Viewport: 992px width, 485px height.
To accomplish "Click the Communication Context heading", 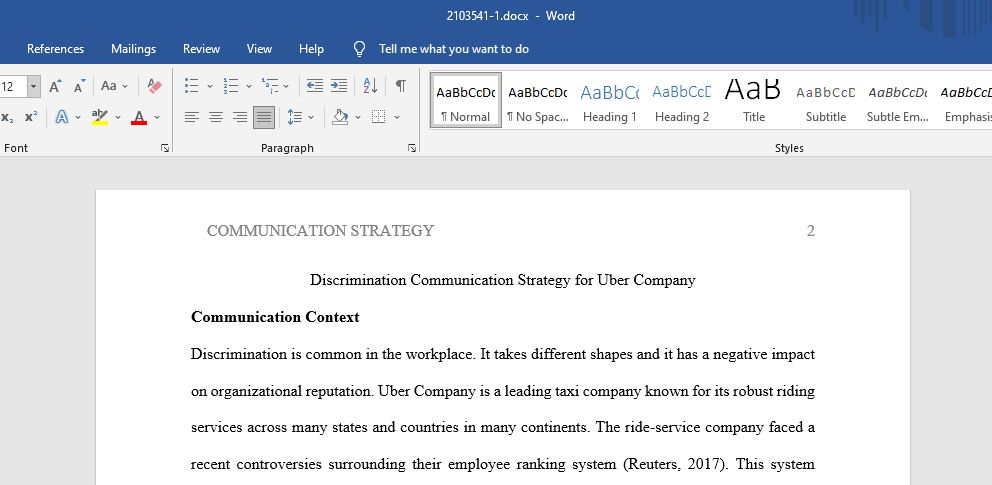I will (x=275, y=317).
